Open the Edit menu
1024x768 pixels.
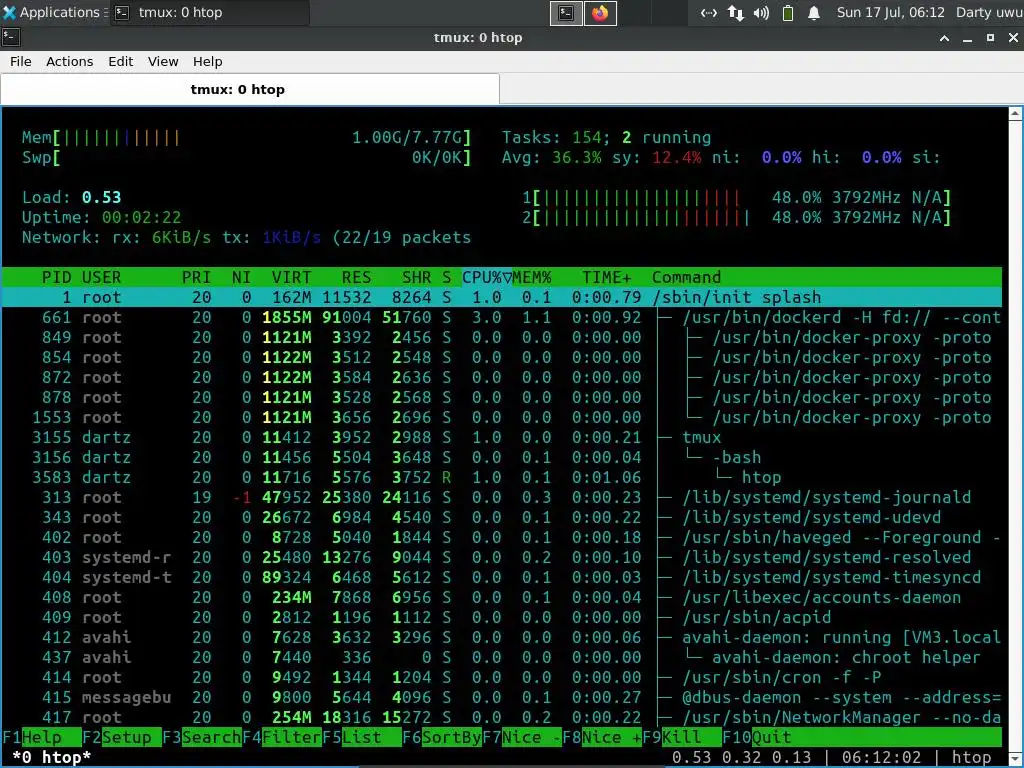pyautogui.click(x=120, y=61)
